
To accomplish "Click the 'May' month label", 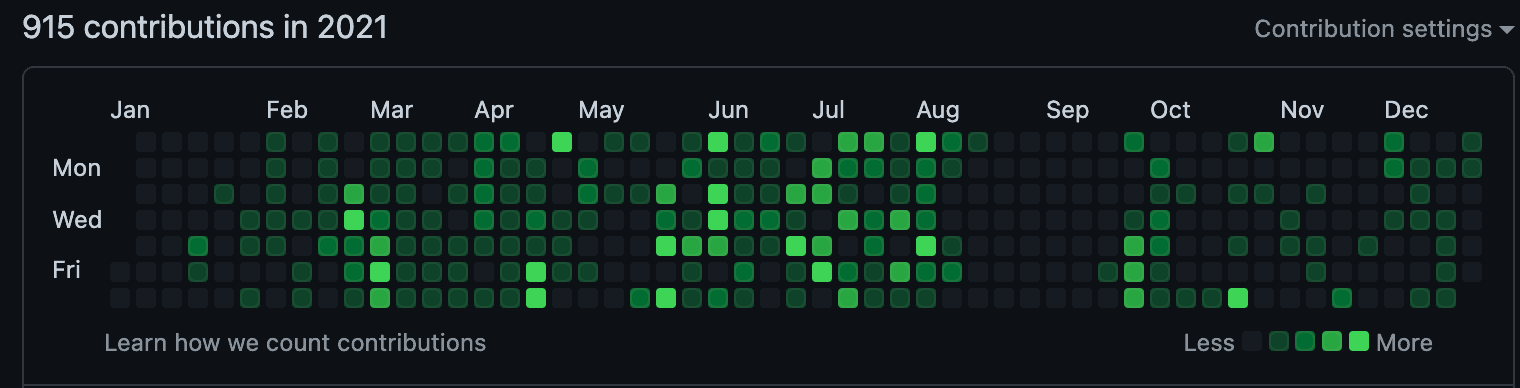I will pos(601,110).
